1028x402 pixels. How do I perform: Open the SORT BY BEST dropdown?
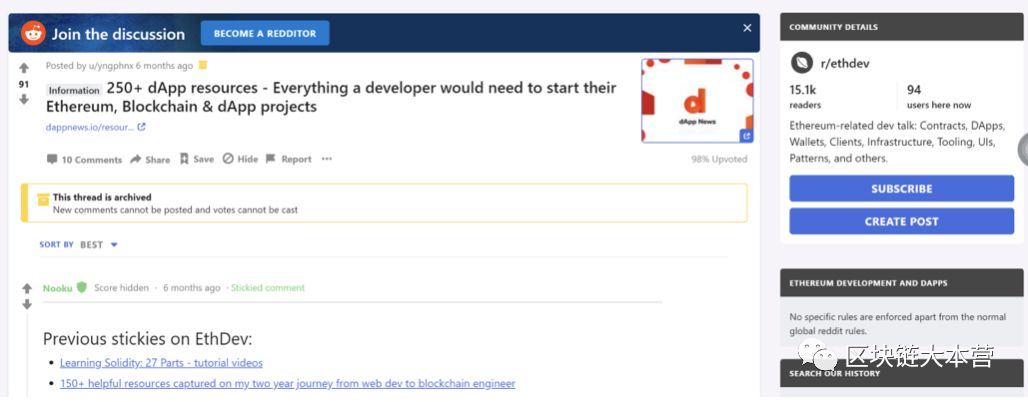pyautogui.click(x=79, y=245)
